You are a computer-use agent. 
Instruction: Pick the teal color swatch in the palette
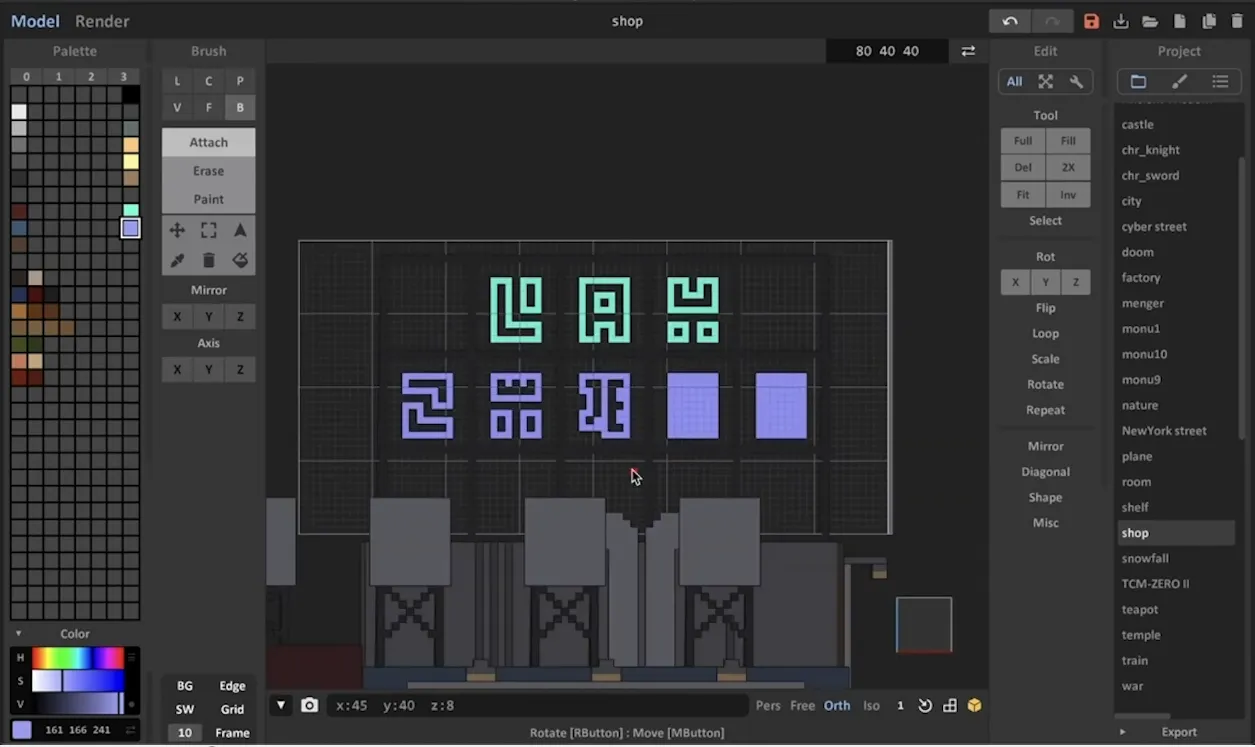(131, 211)
